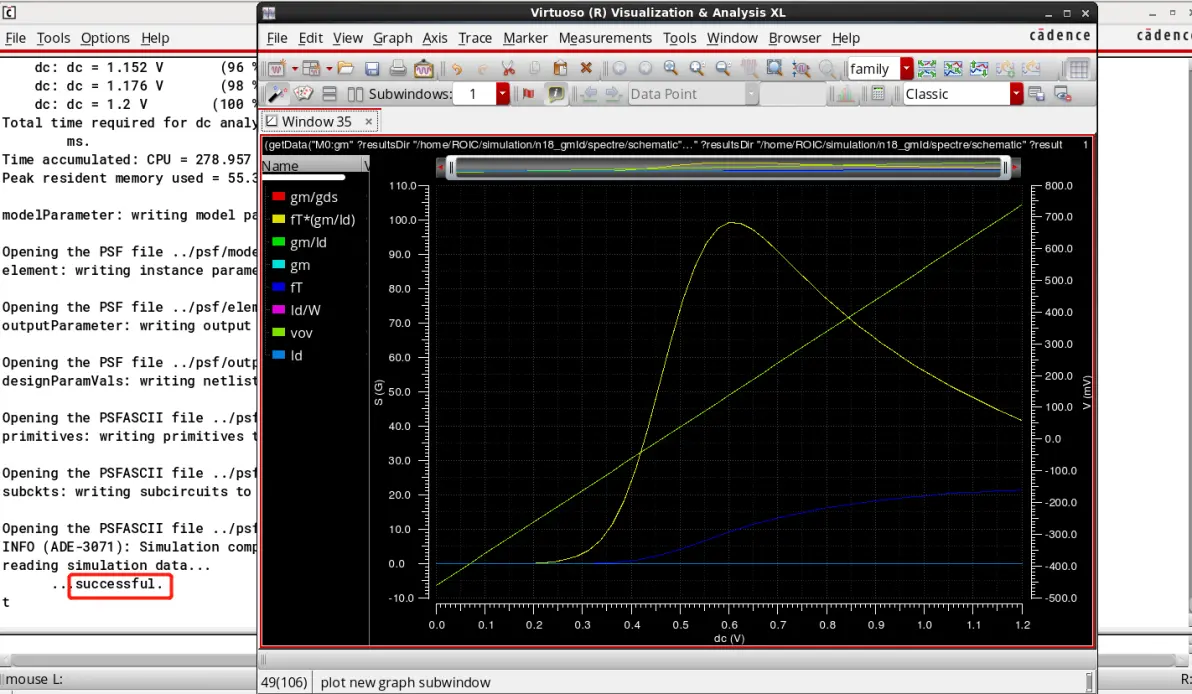Click the dc (V) x-axis label
This screenshot has width=1192, height=694.
click(x=728, y=639)
